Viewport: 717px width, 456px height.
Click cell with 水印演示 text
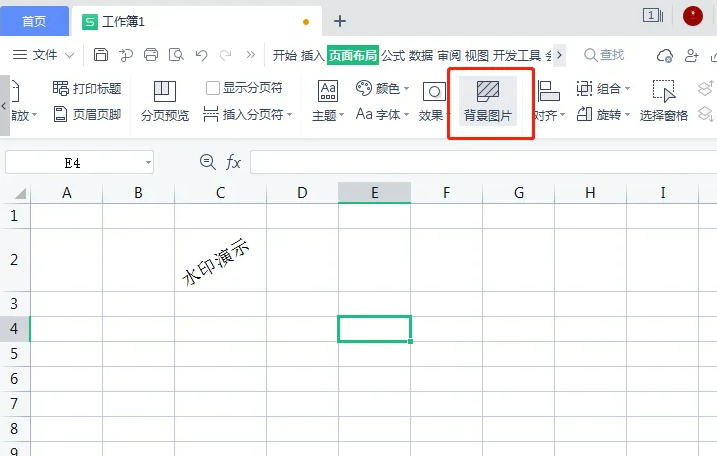coord(220,260)
